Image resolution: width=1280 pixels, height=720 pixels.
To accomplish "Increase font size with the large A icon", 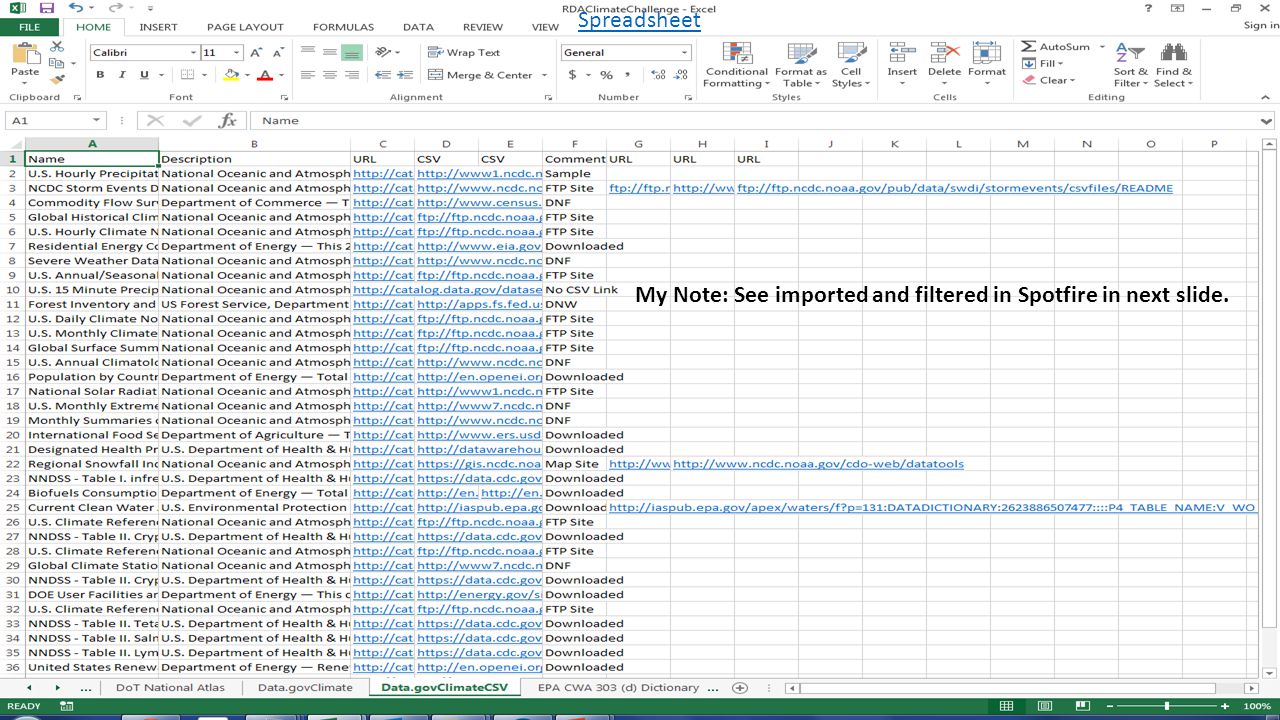I will (256, 52).
